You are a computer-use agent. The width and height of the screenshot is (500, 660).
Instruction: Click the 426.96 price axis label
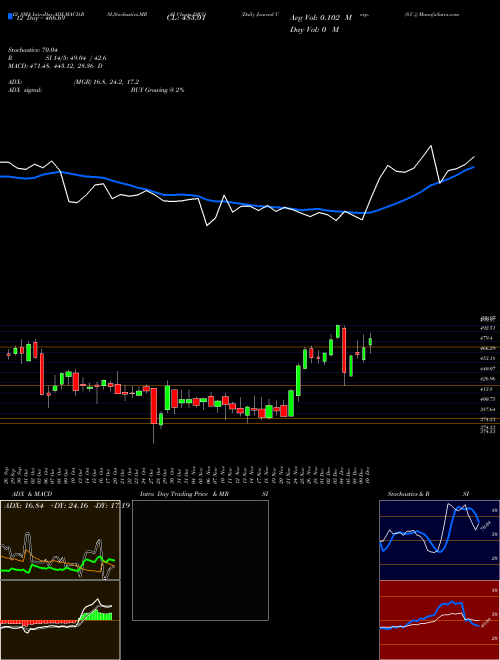point(488,379)
